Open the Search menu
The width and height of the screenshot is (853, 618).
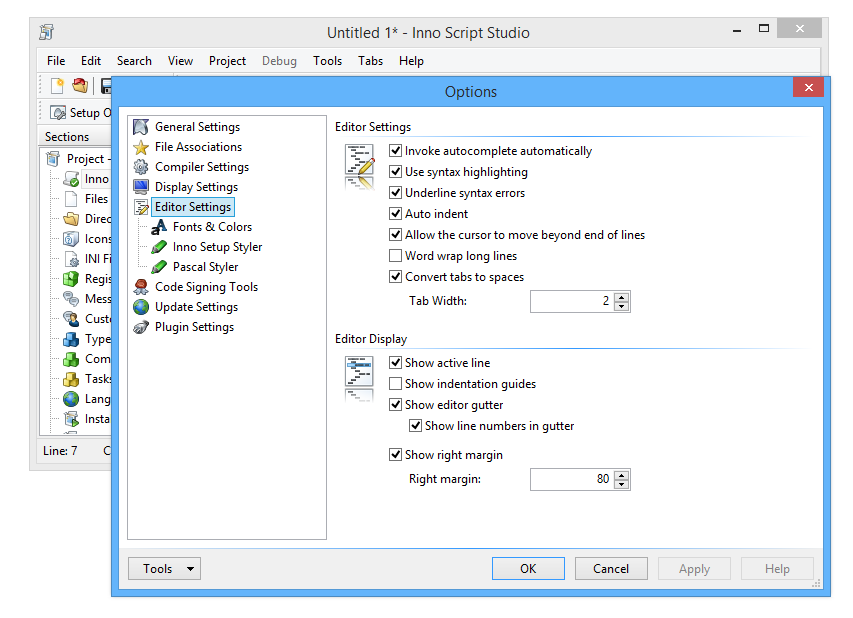[134, 61]
